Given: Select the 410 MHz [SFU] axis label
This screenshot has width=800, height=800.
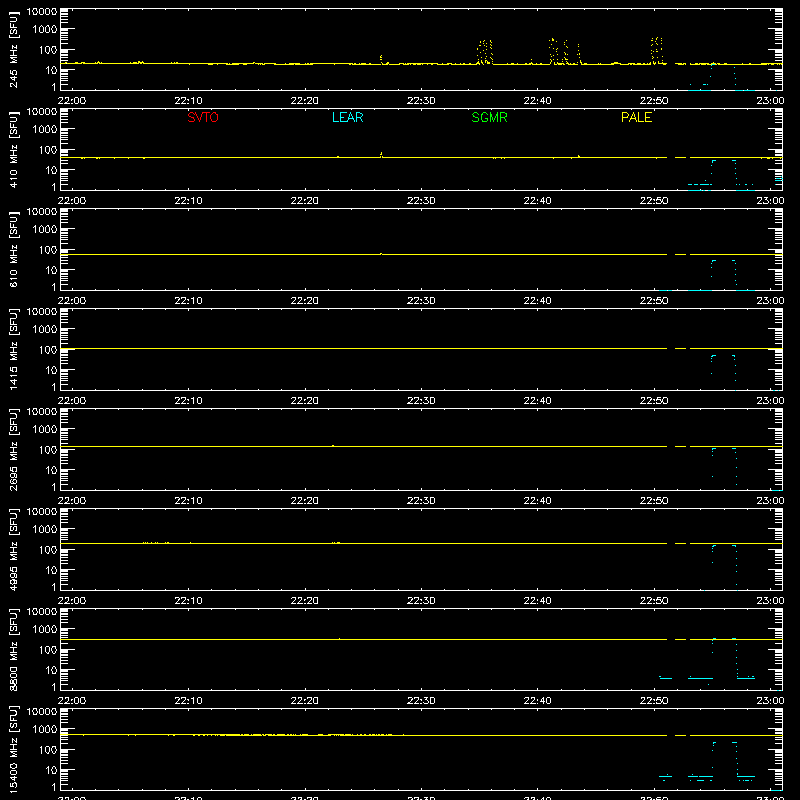Looking at the screenshot, I should pos(14,149).
